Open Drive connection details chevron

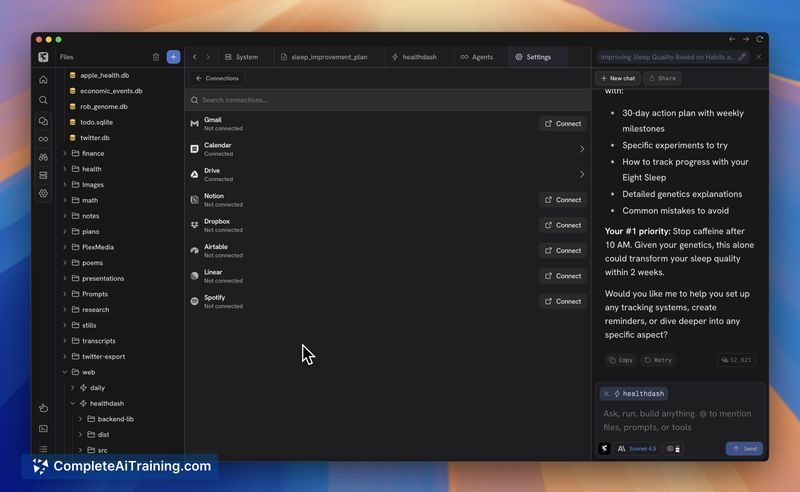(x=582, y=175)
